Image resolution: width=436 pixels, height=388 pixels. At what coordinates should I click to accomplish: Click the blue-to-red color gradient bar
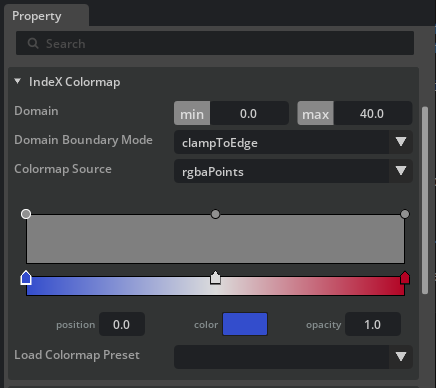[216, 286]
